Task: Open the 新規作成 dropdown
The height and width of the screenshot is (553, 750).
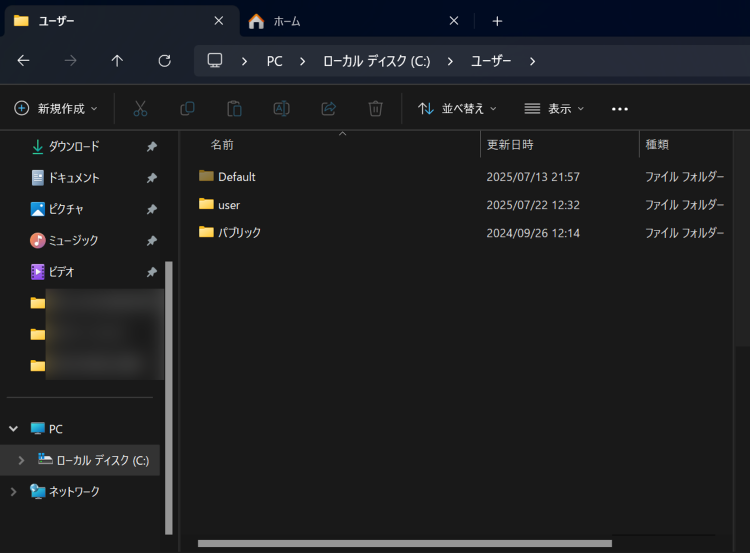Action: [56, 109]
